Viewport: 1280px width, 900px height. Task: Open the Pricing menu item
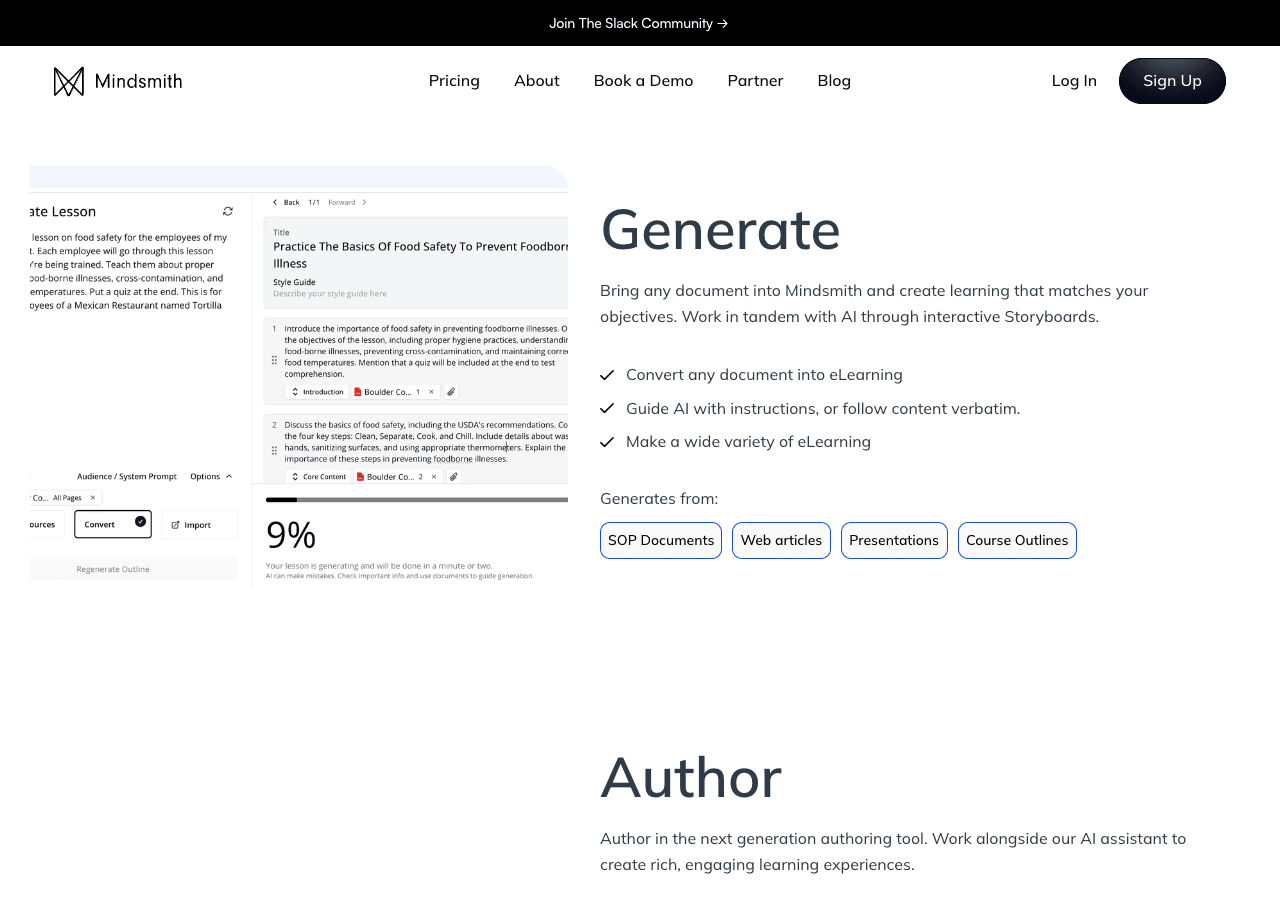coord(454,81)
